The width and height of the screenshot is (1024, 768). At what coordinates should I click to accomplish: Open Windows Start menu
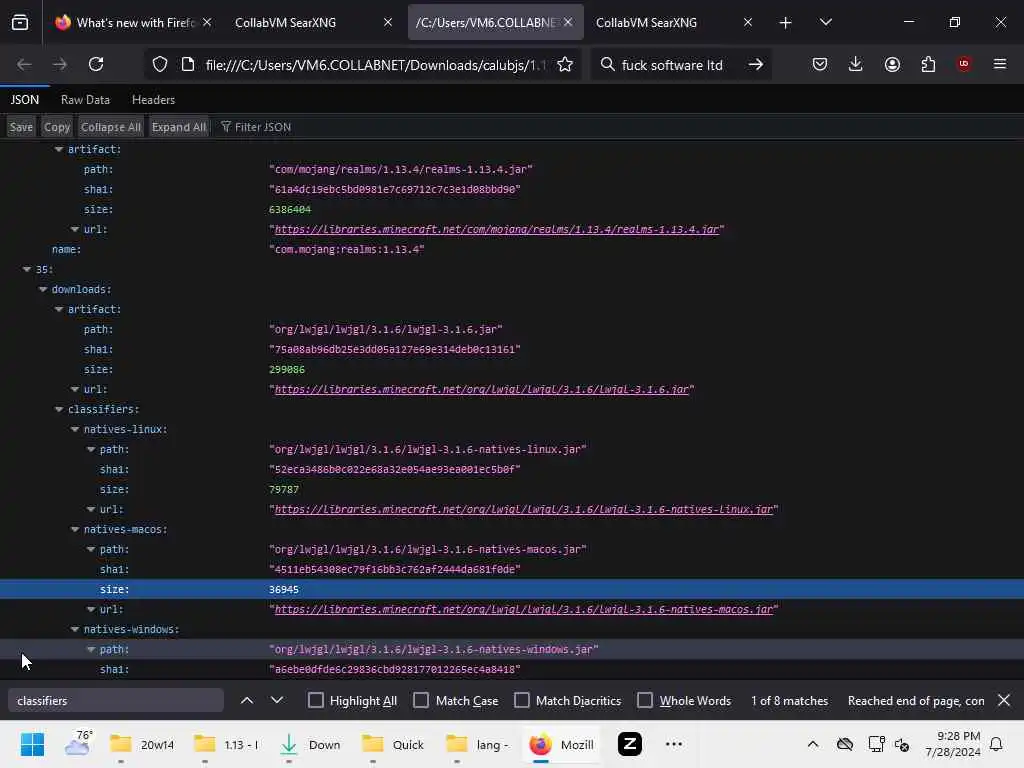coord(32,744)
